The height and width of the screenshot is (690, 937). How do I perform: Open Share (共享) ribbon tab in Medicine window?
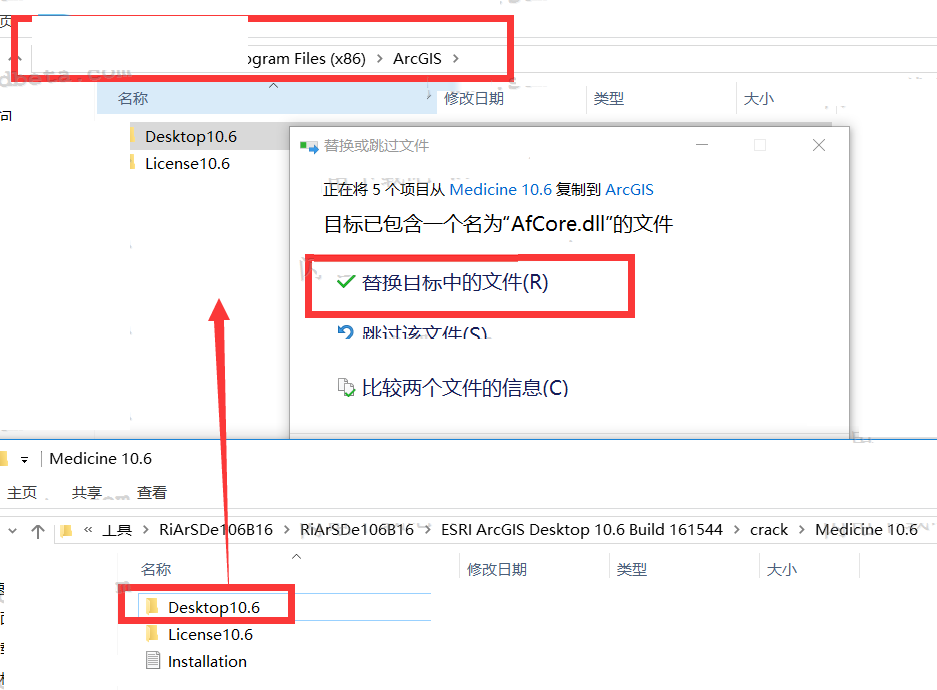(87, 493)
